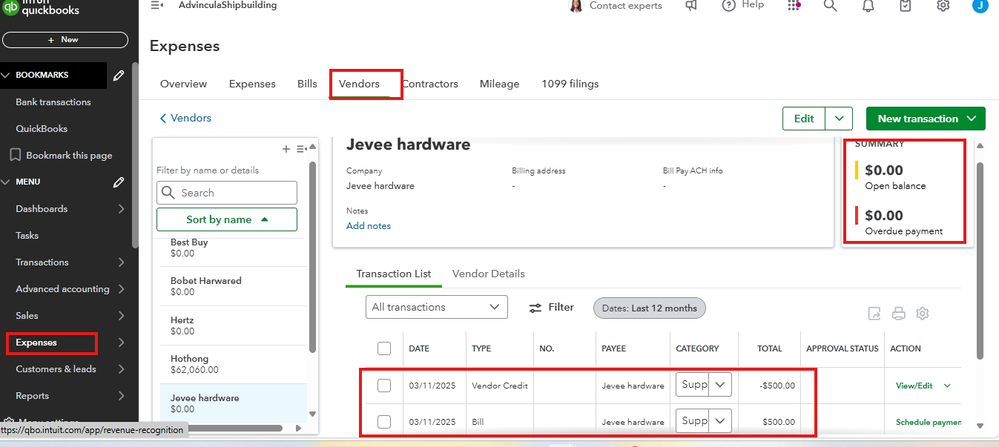Open View/Edit action dropdown arrow

tap(947, 386)
